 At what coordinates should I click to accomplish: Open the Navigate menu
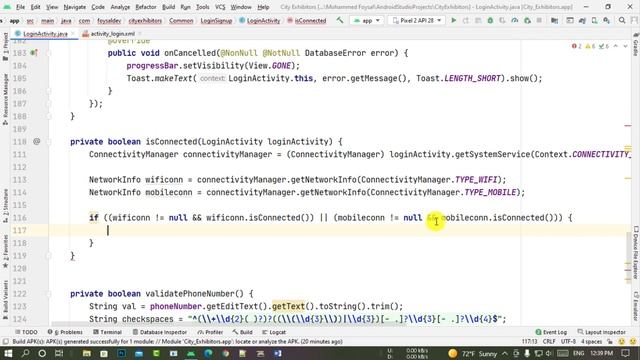(75, 7)
